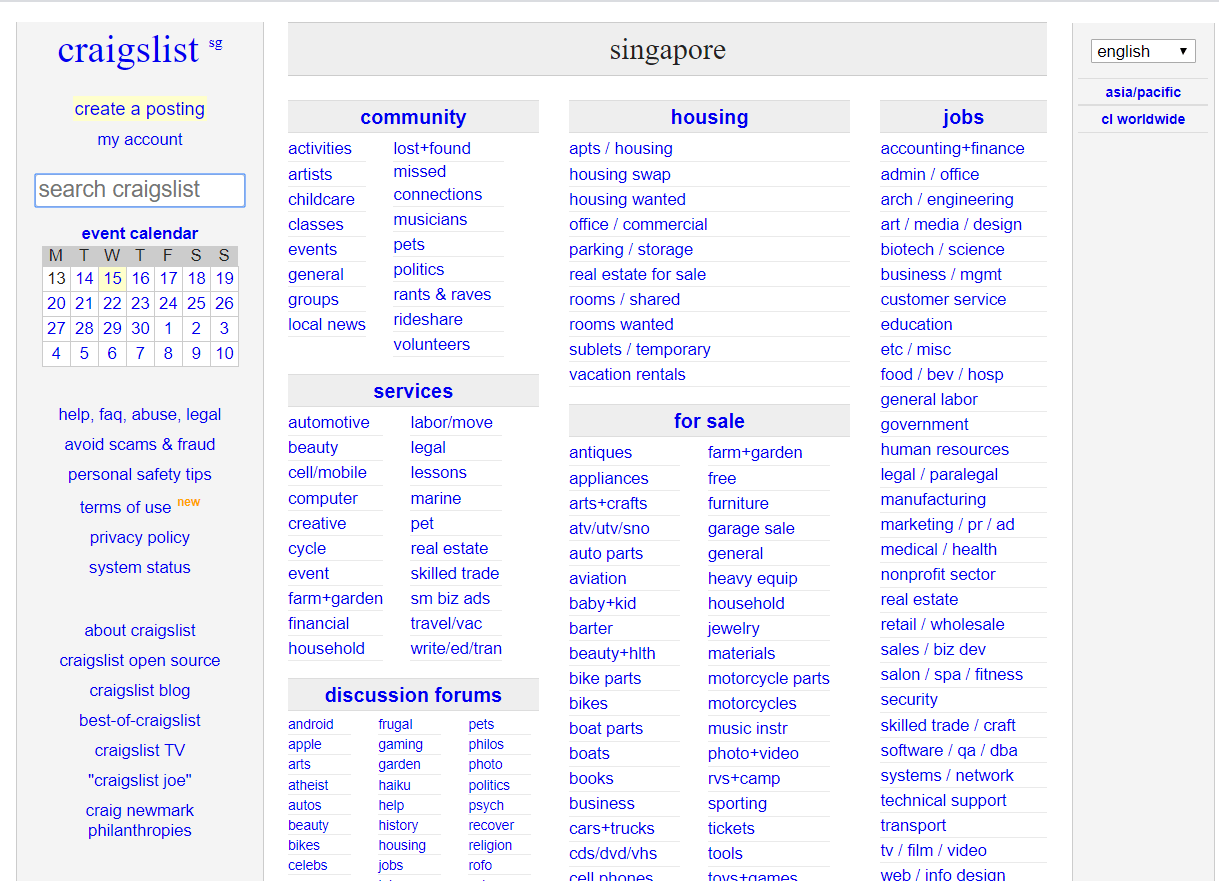This screenshot has height=881, width=1219.
Task: Browse community activities listings
Action: pos(320,148)
